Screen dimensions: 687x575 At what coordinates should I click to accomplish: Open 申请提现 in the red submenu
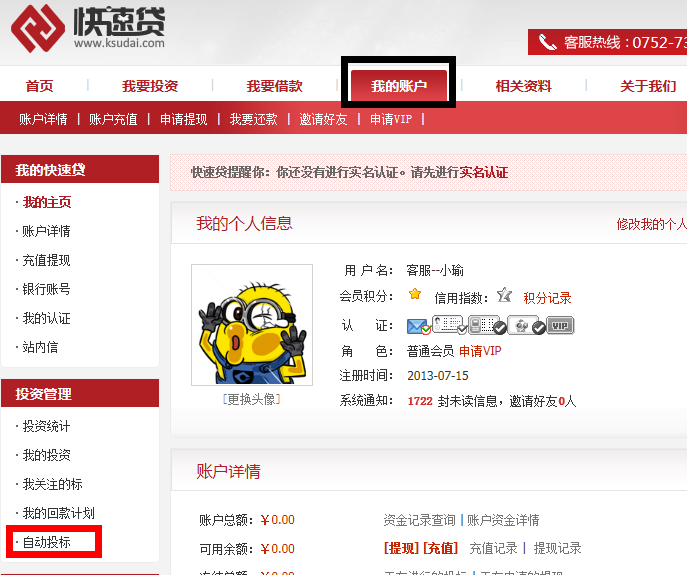184,119
